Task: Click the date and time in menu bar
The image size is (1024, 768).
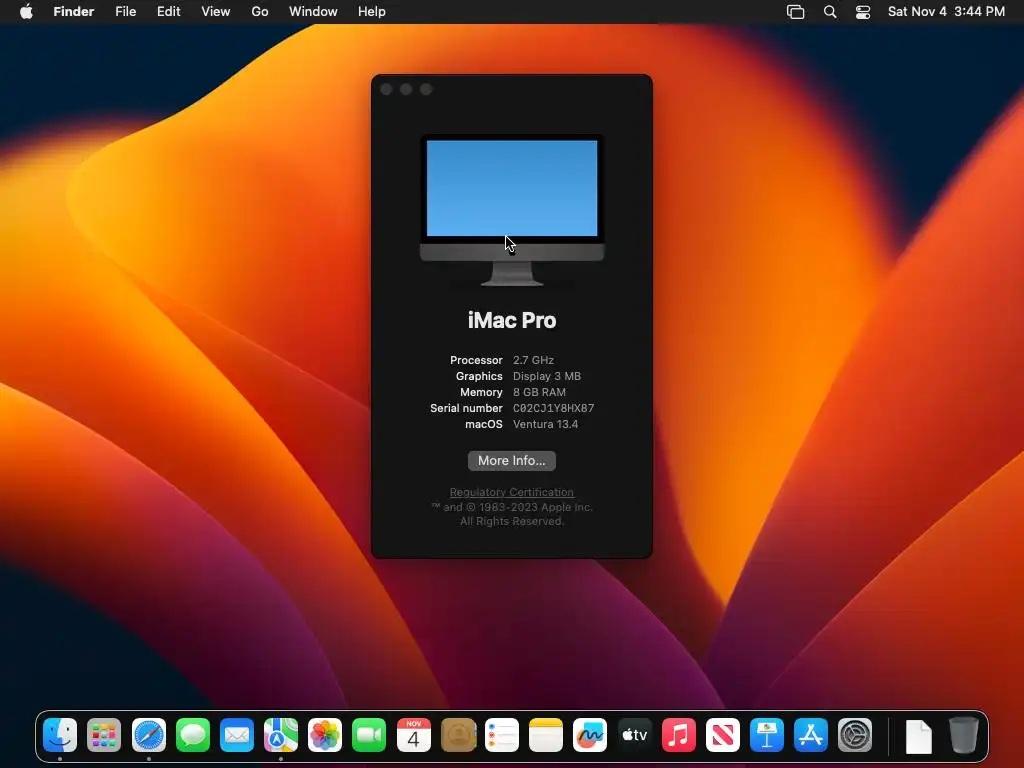Action: point(946,12)
